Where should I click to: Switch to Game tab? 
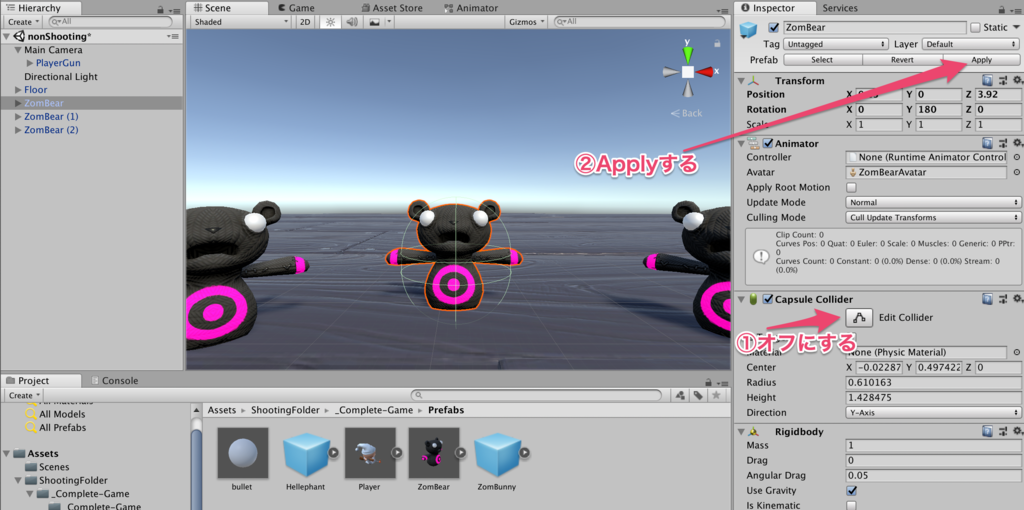(296, 8)
